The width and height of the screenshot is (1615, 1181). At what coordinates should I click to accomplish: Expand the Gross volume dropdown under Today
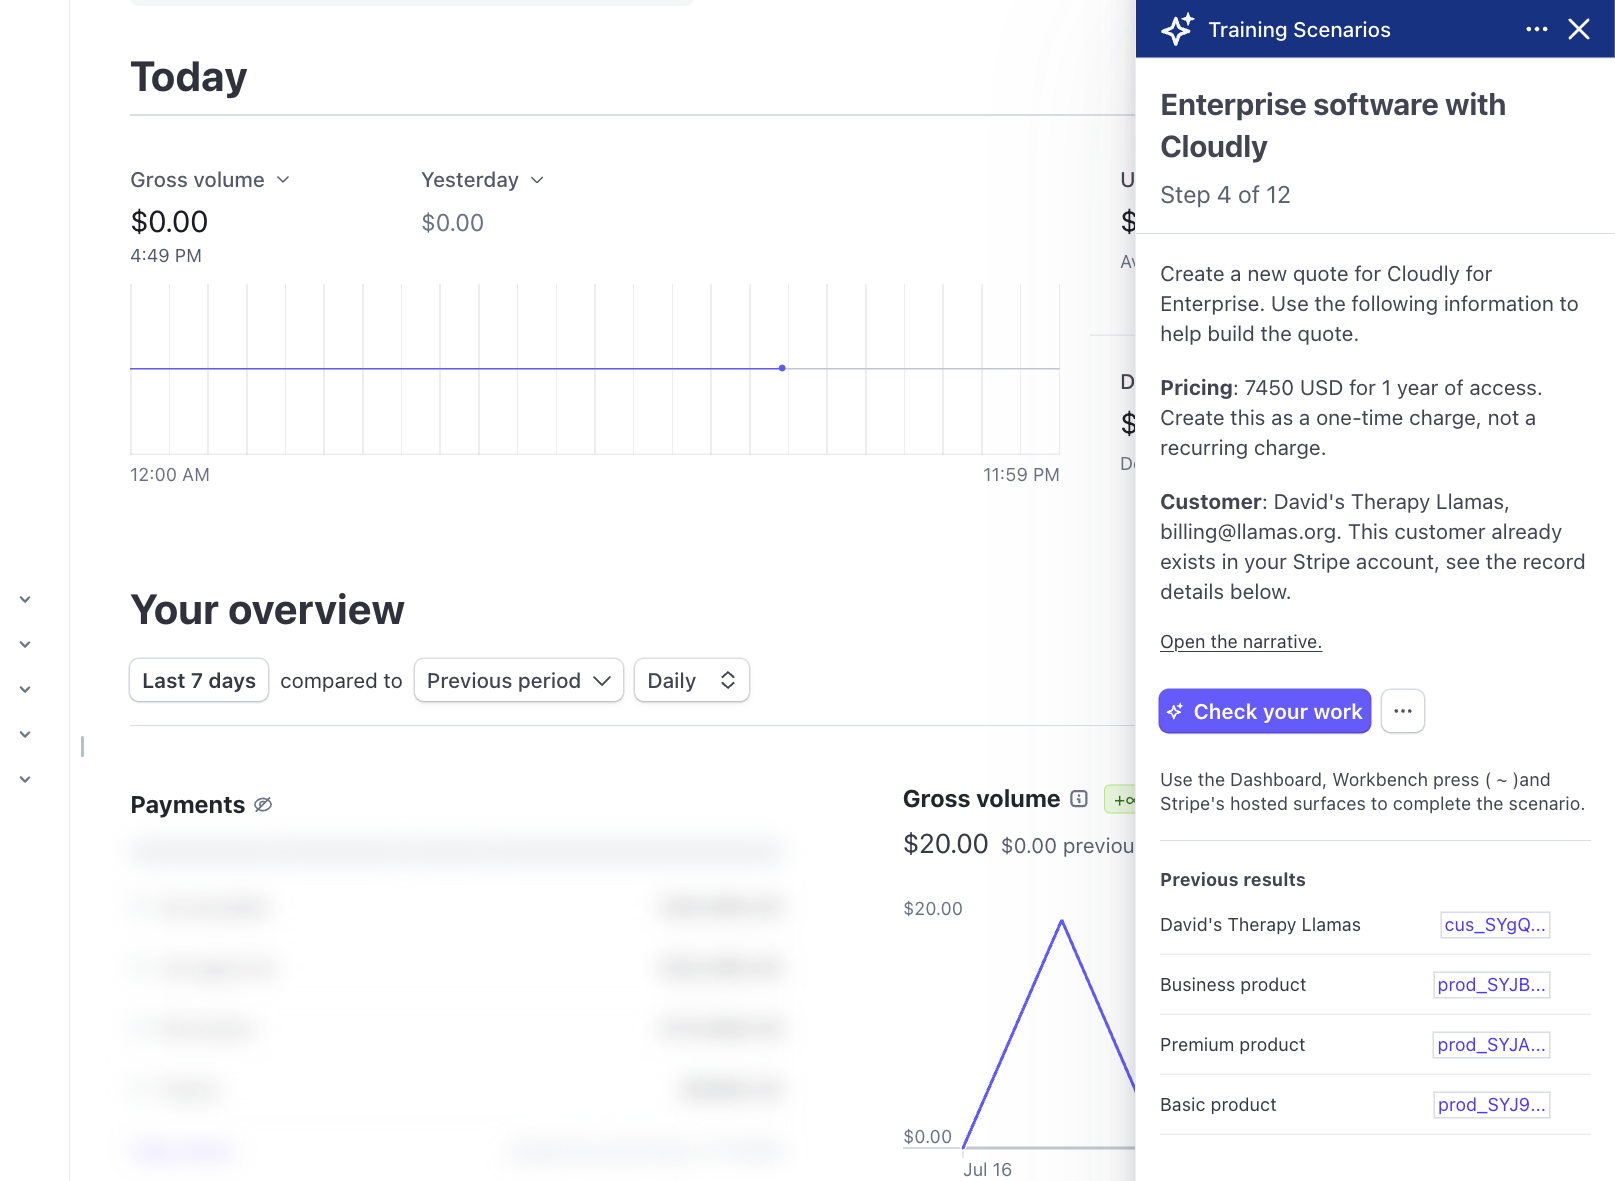pos(210,180)
